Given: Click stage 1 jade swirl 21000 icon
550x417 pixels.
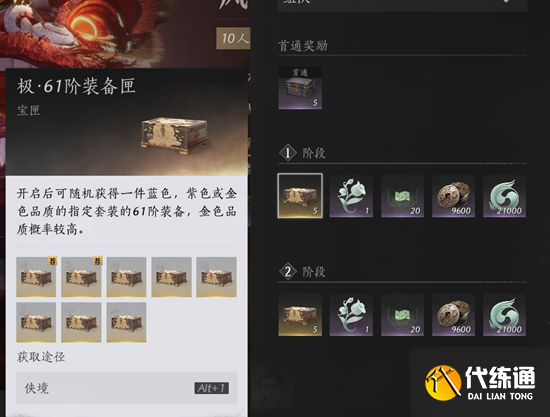Looking at the screenshot, I should [x=504, y=196].
